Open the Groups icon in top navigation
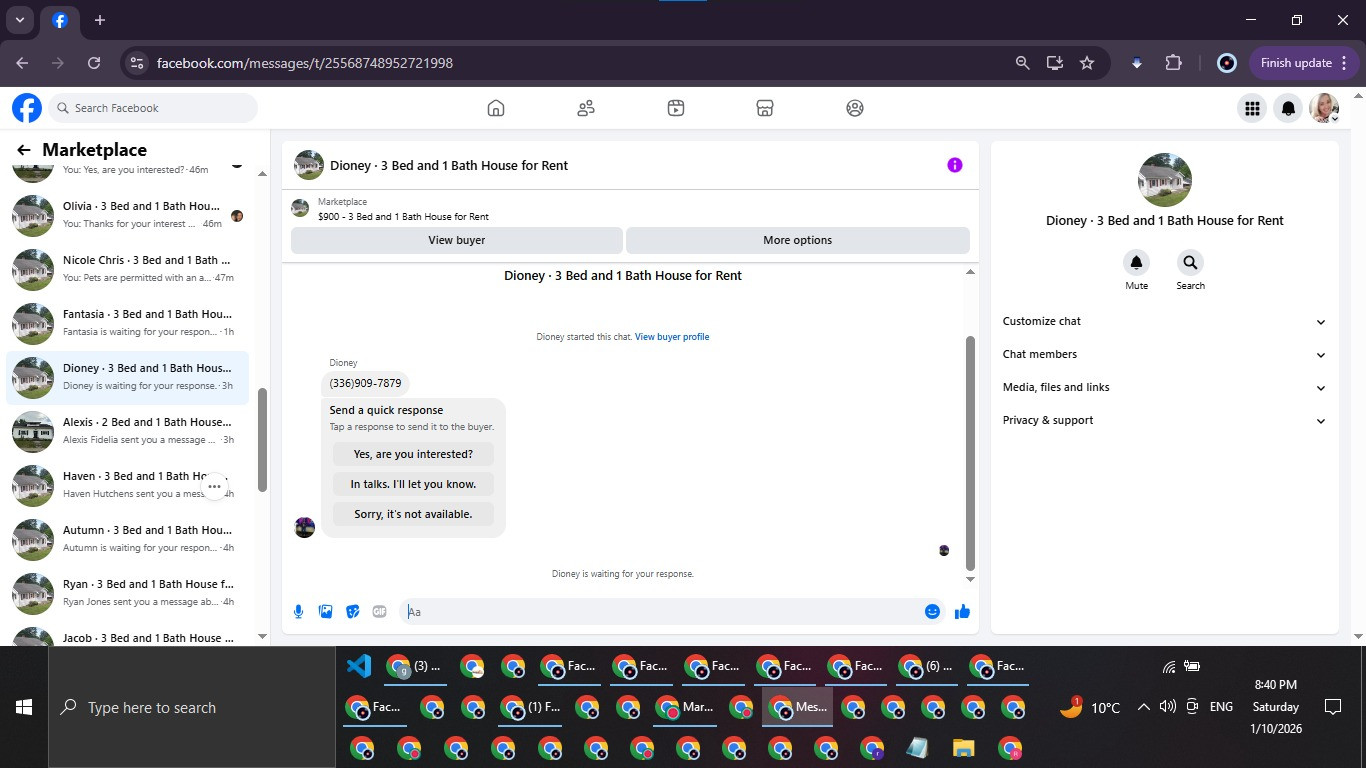Viewport: 1366px width, 768px height. click(855, 108)
